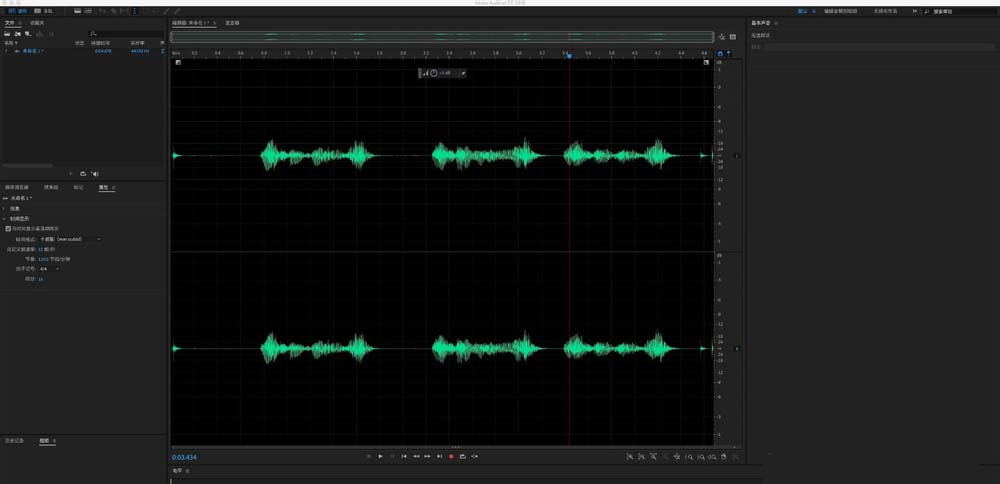Toggle the left channel enable button
1000x484 pixels.
point(738,156)
